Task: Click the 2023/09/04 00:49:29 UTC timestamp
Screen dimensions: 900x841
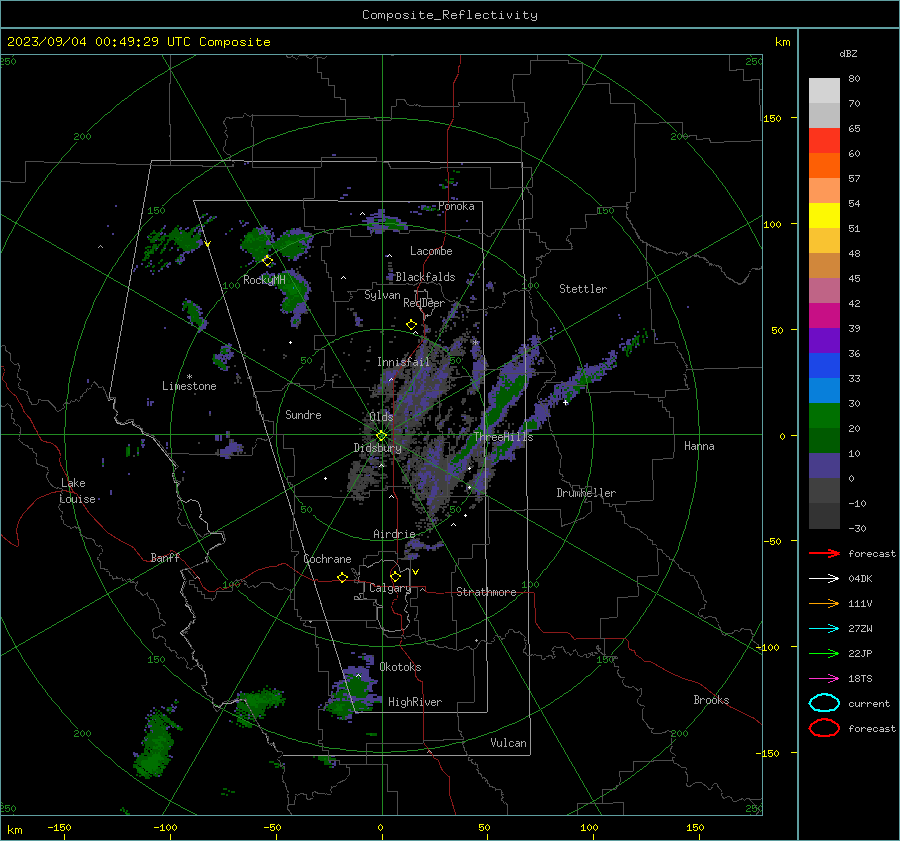Action: (95, 42)
